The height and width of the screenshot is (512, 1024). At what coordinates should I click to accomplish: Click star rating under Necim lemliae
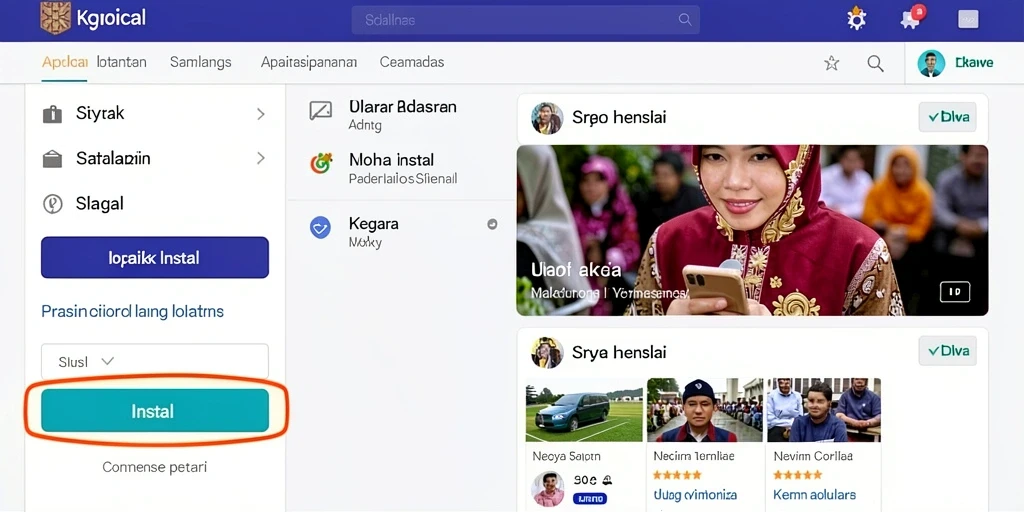pos(677,475)
